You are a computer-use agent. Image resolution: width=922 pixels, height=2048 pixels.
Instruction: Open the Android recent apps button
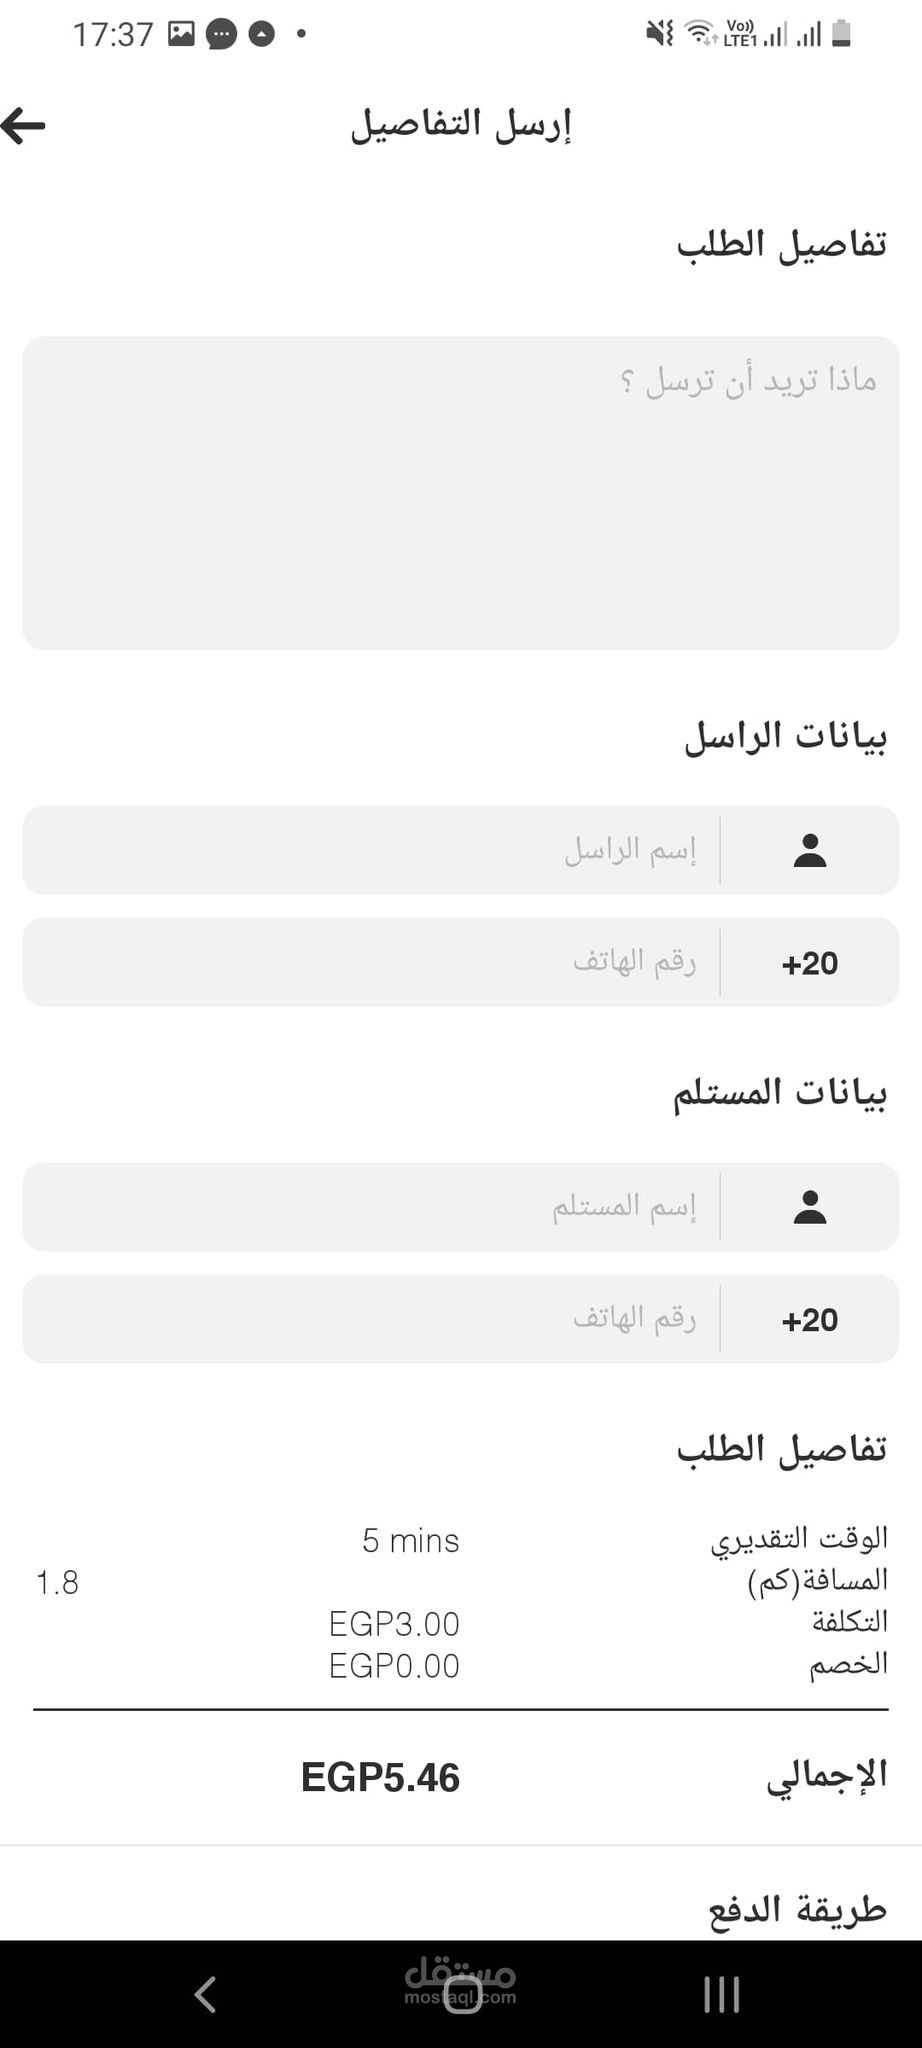point(721,1994)
